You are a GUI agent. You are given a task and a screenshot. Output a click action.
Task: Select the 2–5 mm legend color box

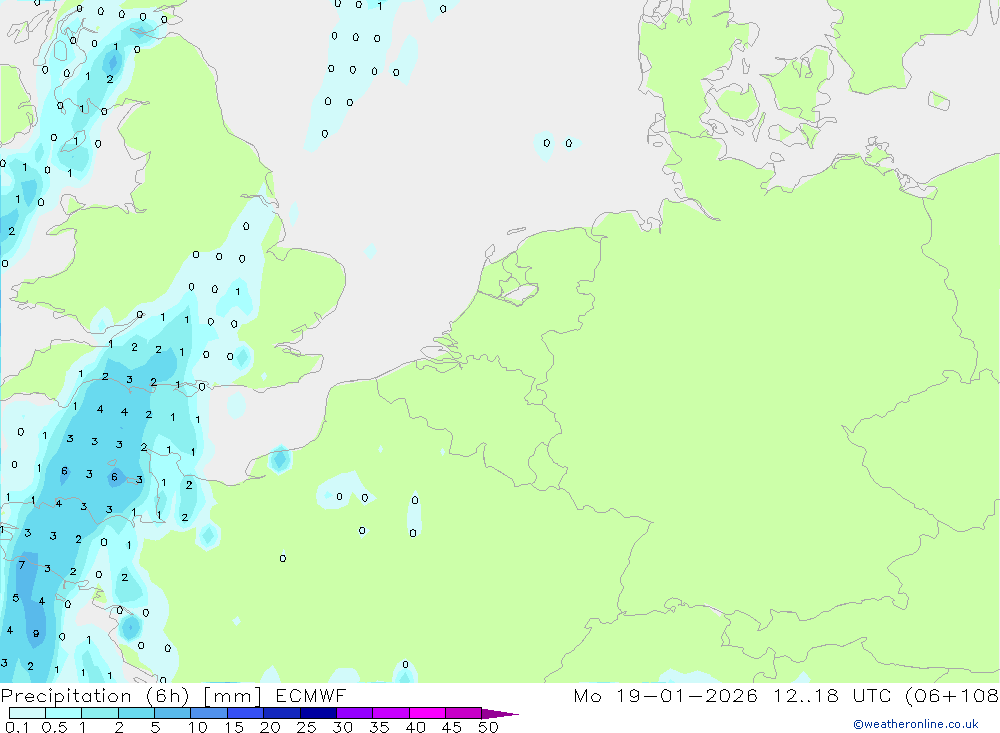pyautogui.click(x=136, y=713)
